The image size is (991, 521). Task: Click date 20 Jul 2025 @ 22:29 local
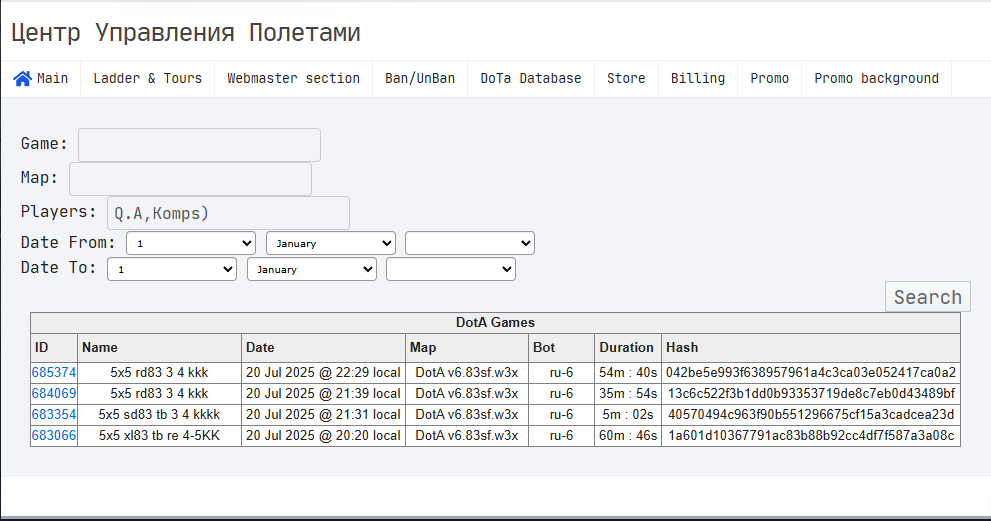click(x=324, y=372)
